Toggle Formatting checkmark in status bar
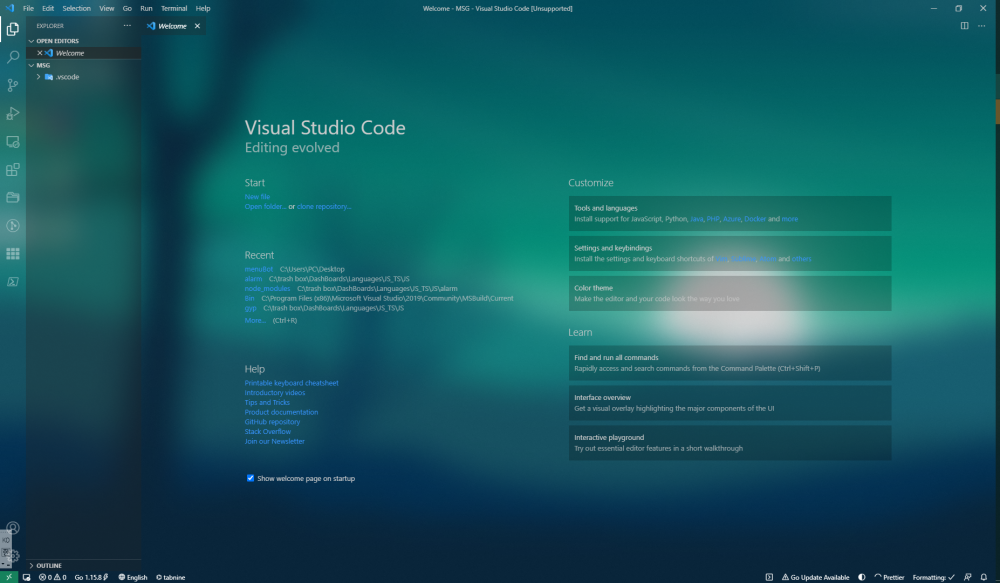 tap(934, 577)
